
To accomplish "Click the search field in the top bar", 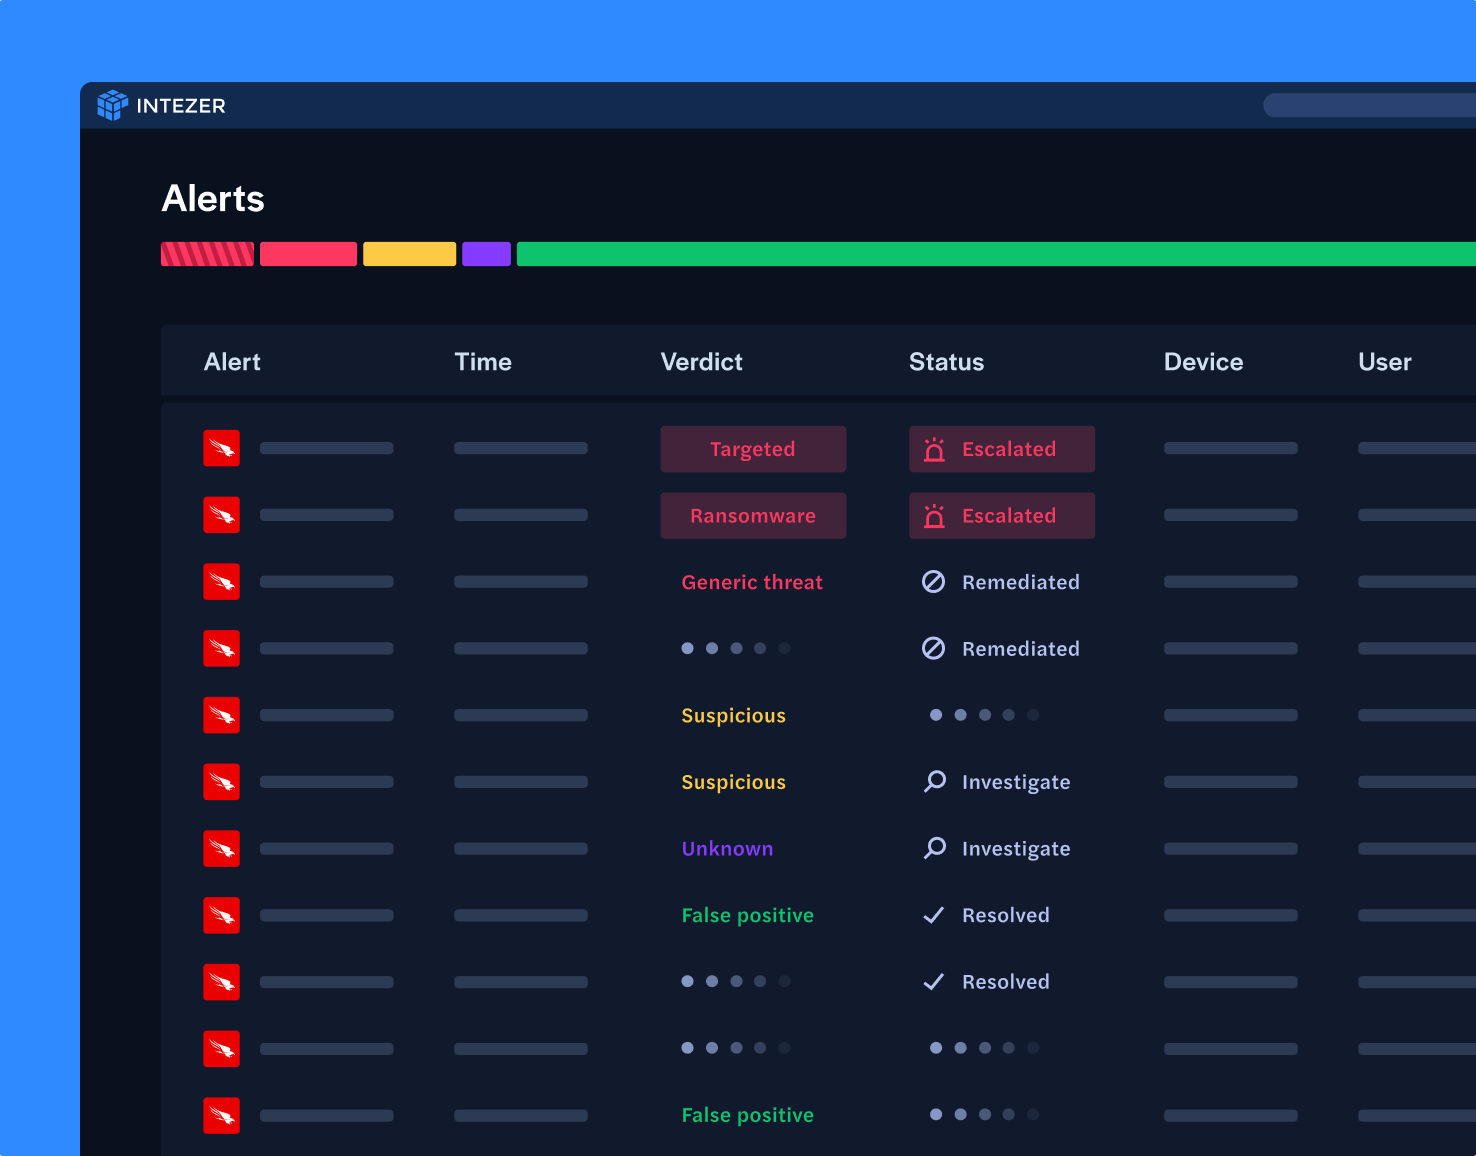I will (1368, 105).
